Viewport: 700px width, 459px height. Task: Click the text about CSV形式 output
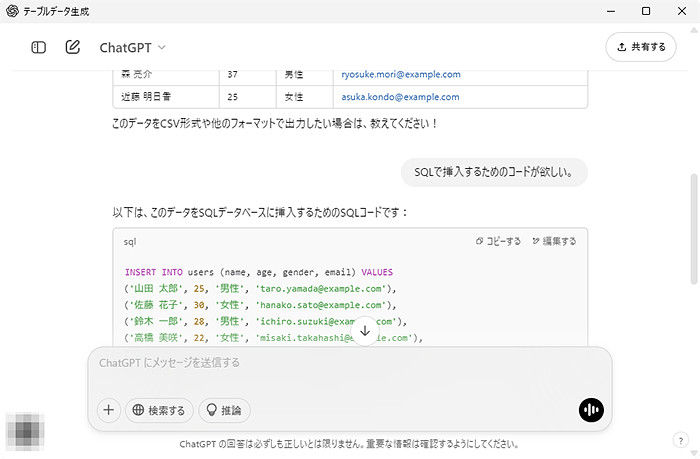point(275,123)
